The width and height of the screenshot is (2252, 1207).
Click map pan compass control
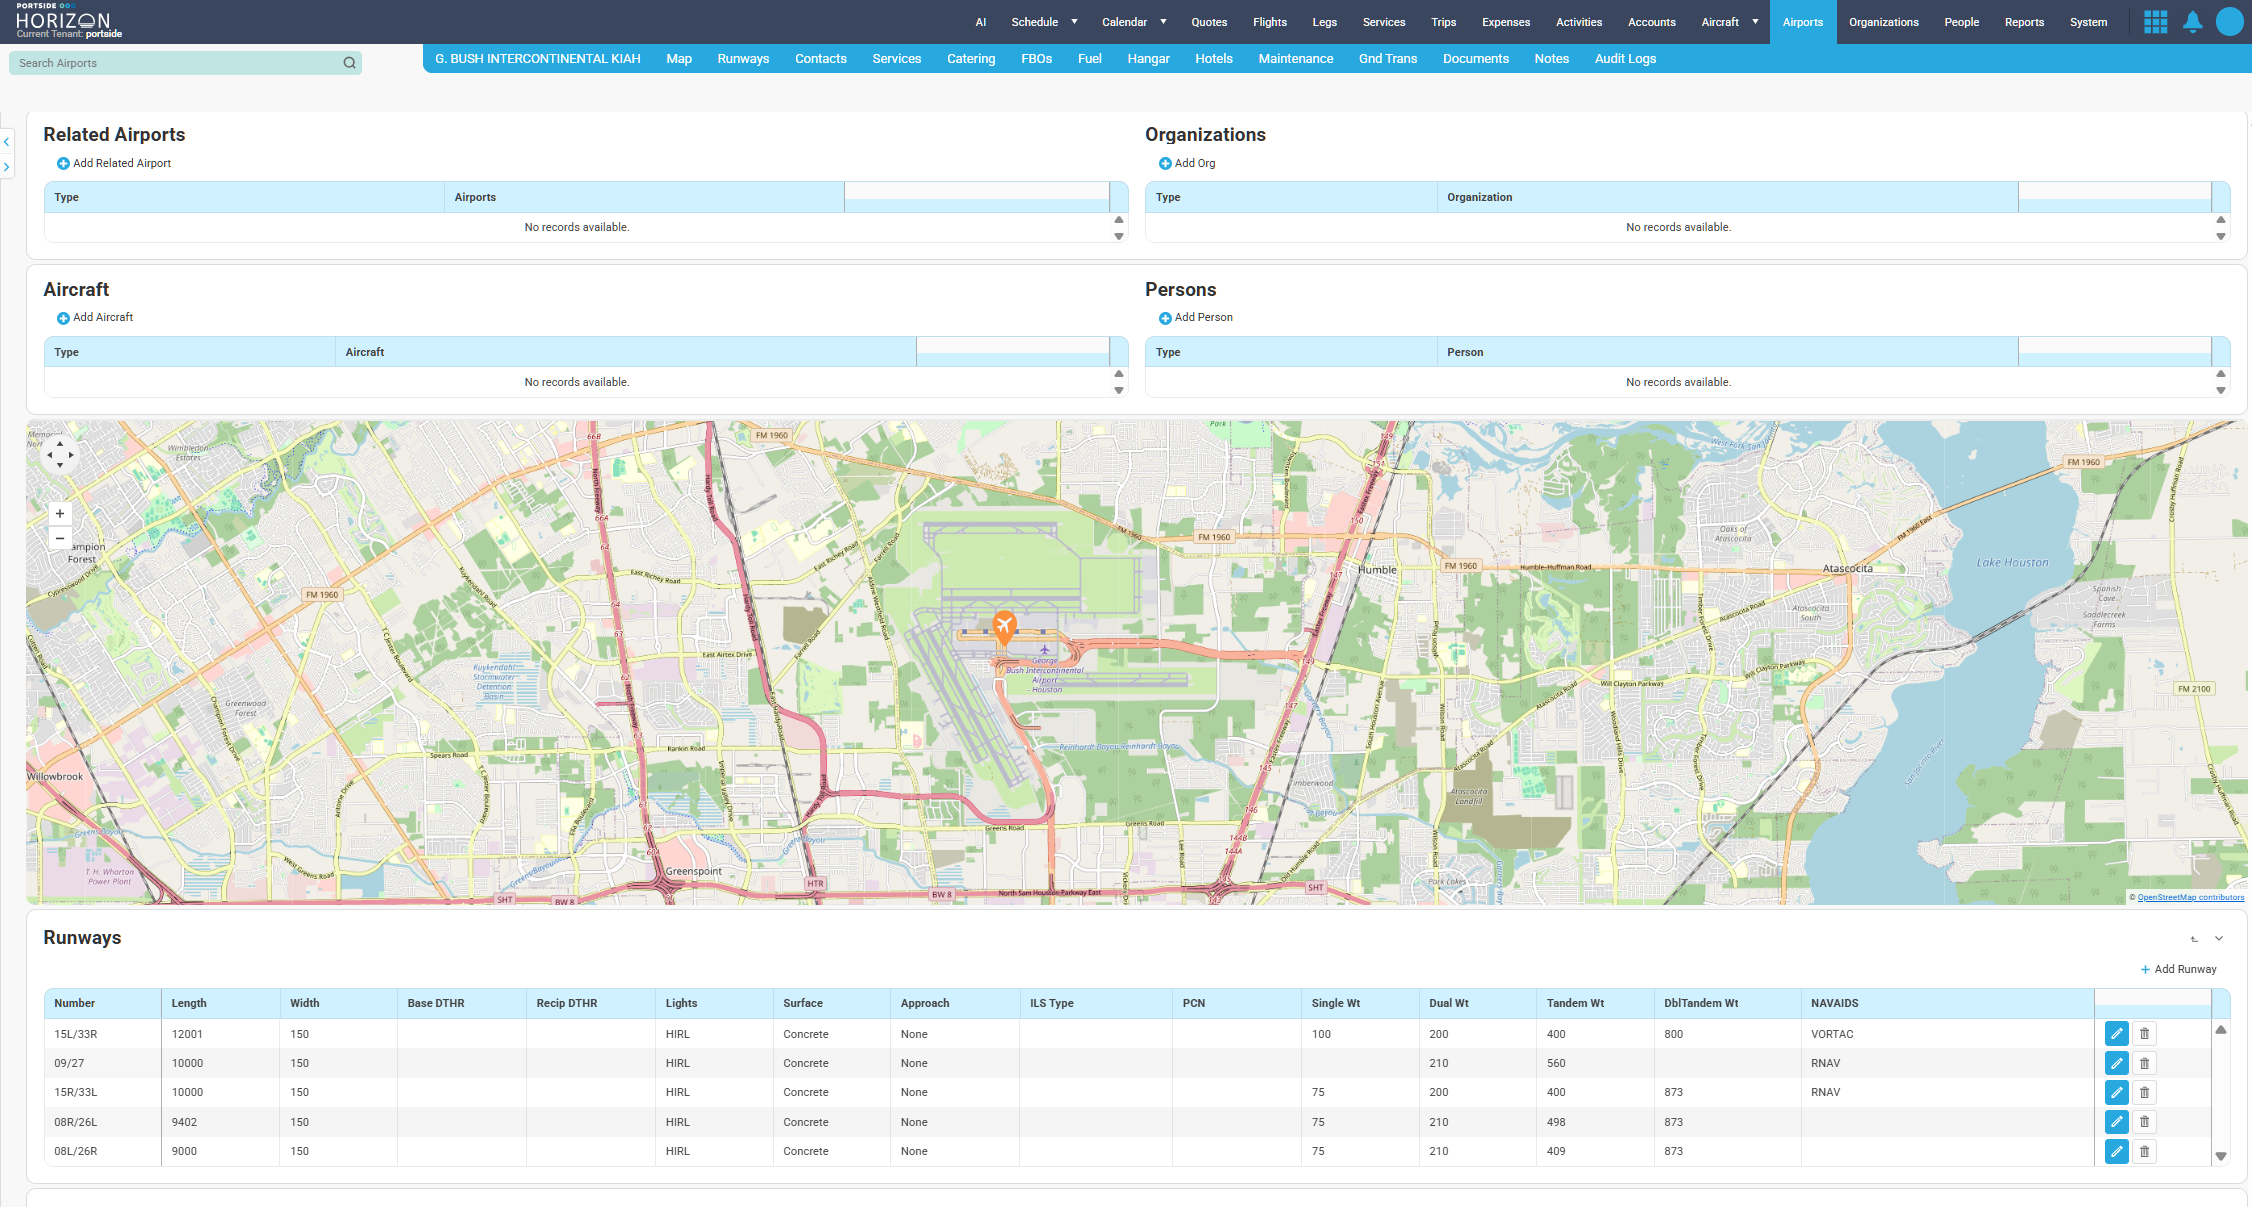[x=60, y=454]
